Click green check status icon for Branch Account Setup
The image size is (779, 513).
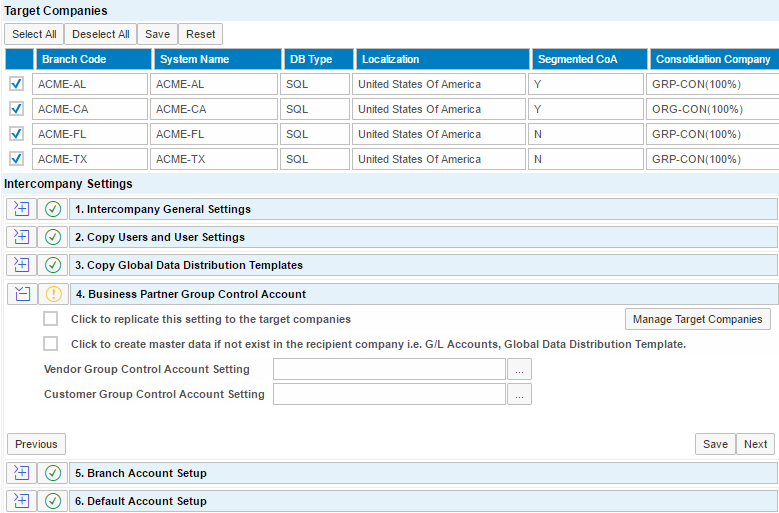[53, 473]
